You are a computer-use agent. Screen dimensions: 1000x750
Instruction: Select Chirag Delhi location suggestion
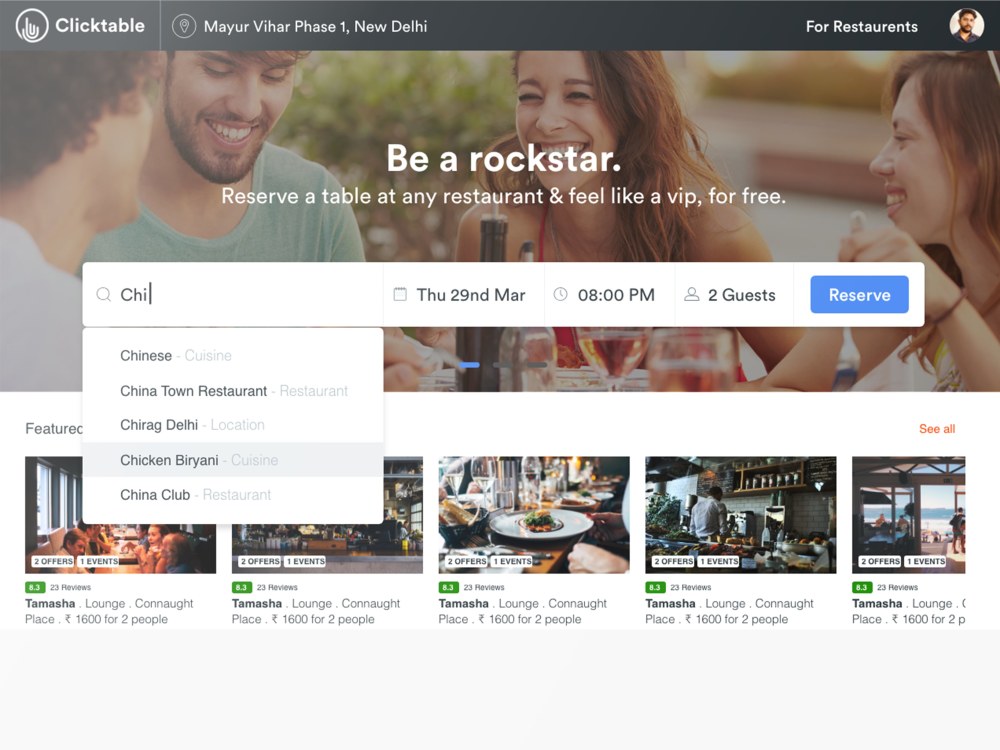point(233,425)
